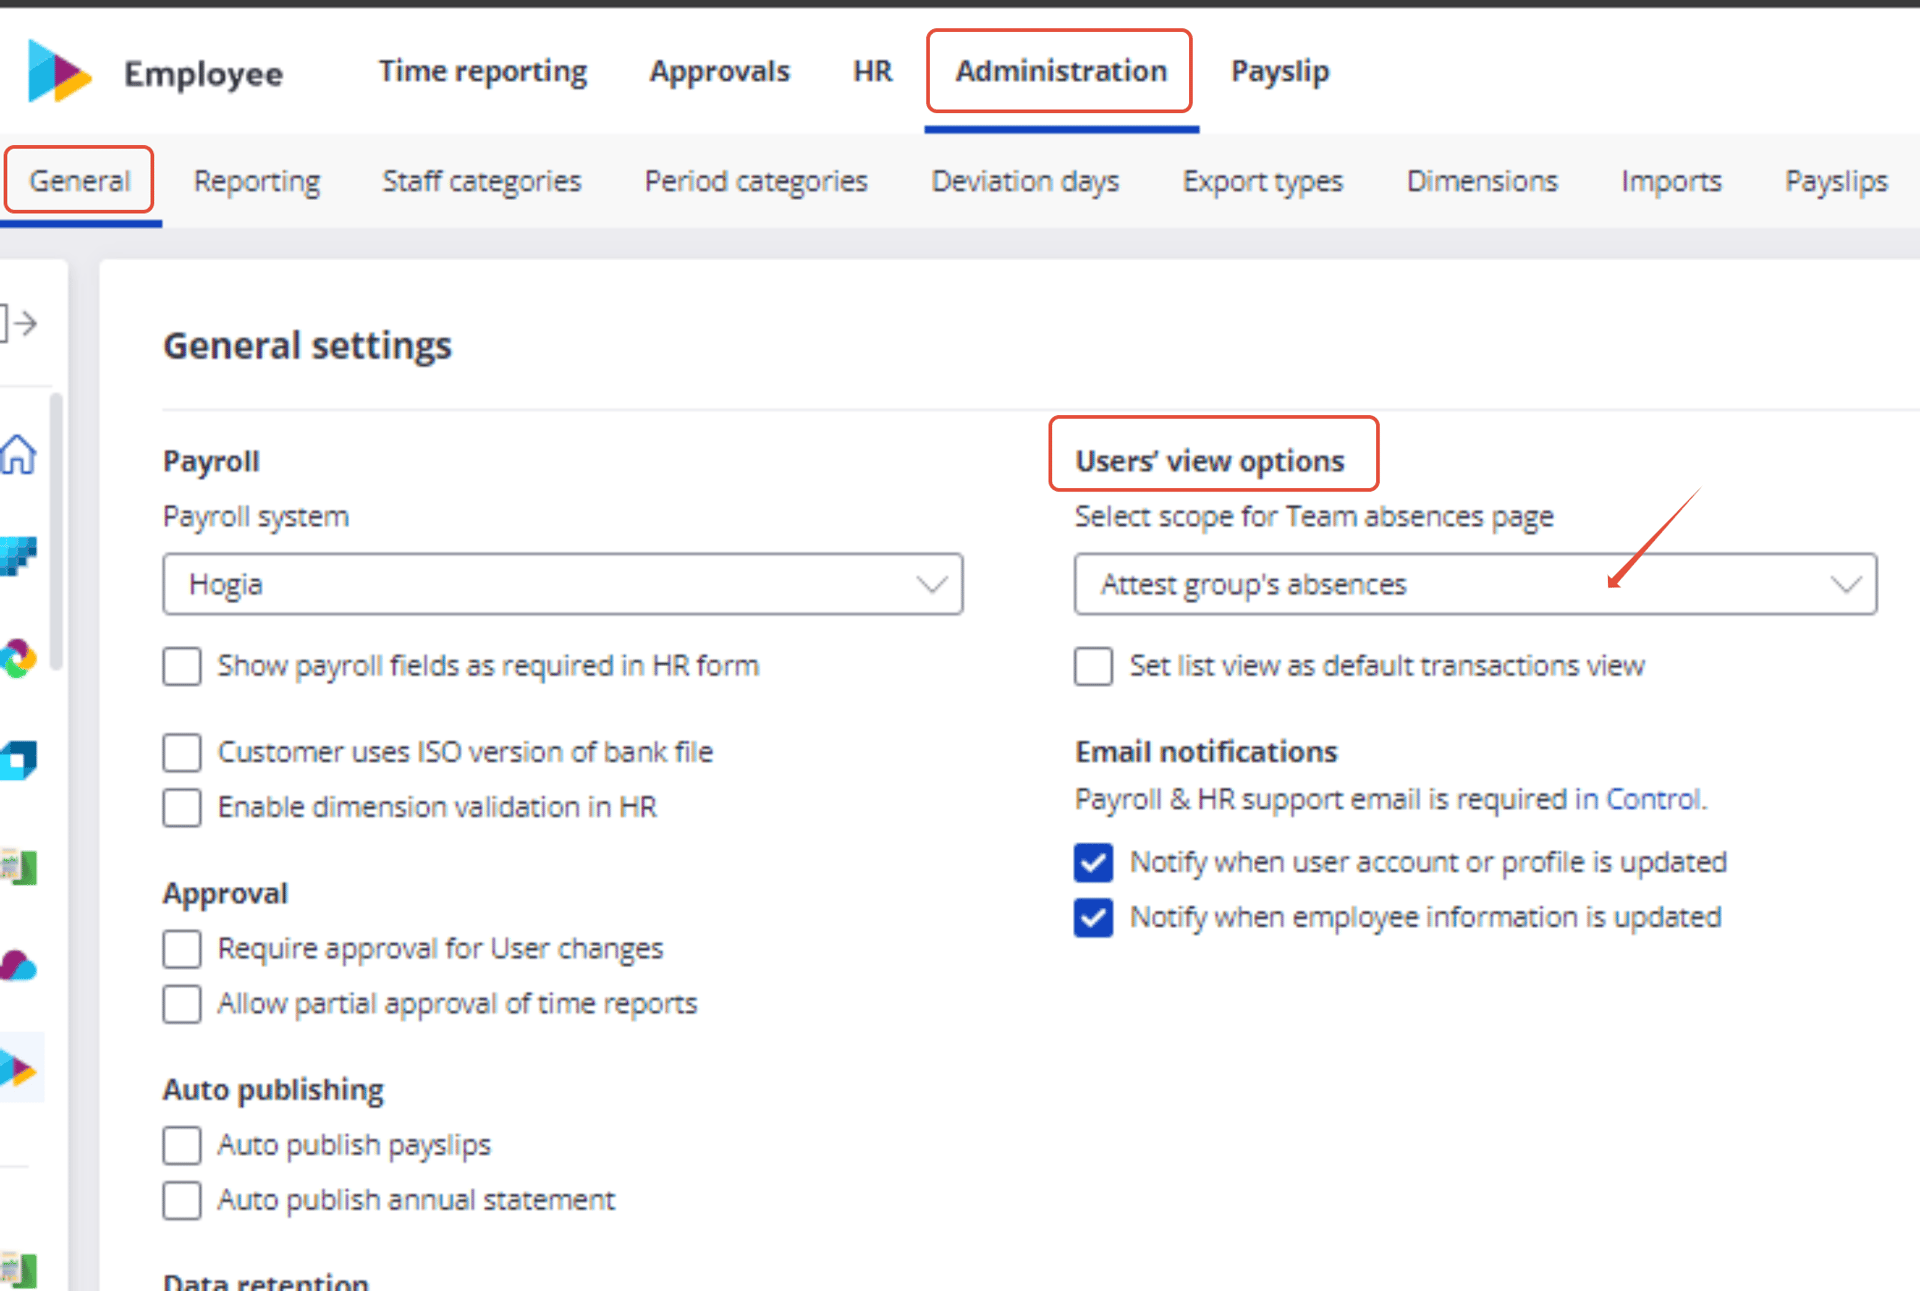
Task: Switch to the Staff categories tab
Action: (x=481, y=181)
